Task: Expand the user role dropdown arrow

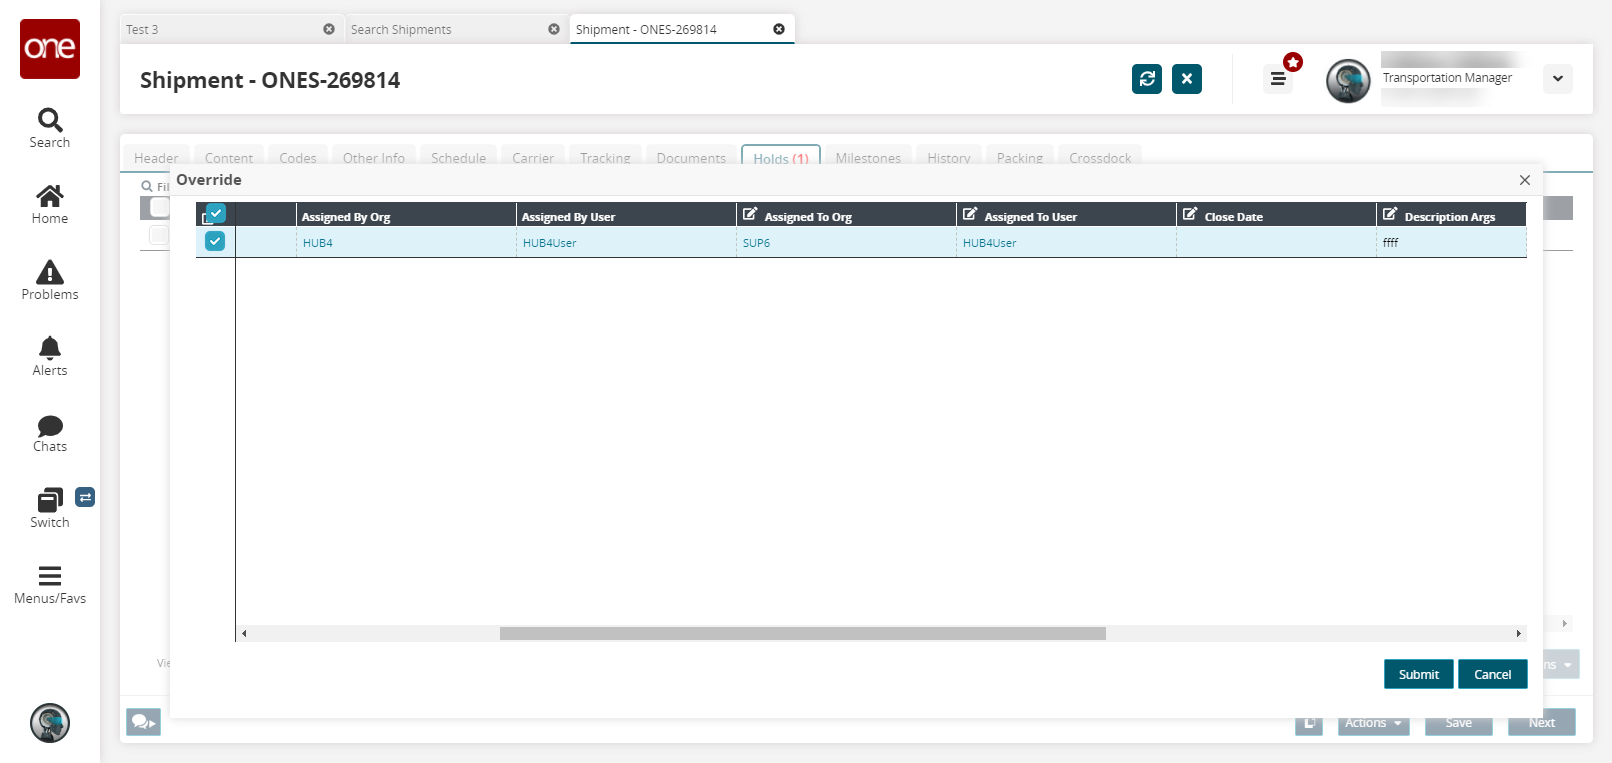Action: point(1558,79)
